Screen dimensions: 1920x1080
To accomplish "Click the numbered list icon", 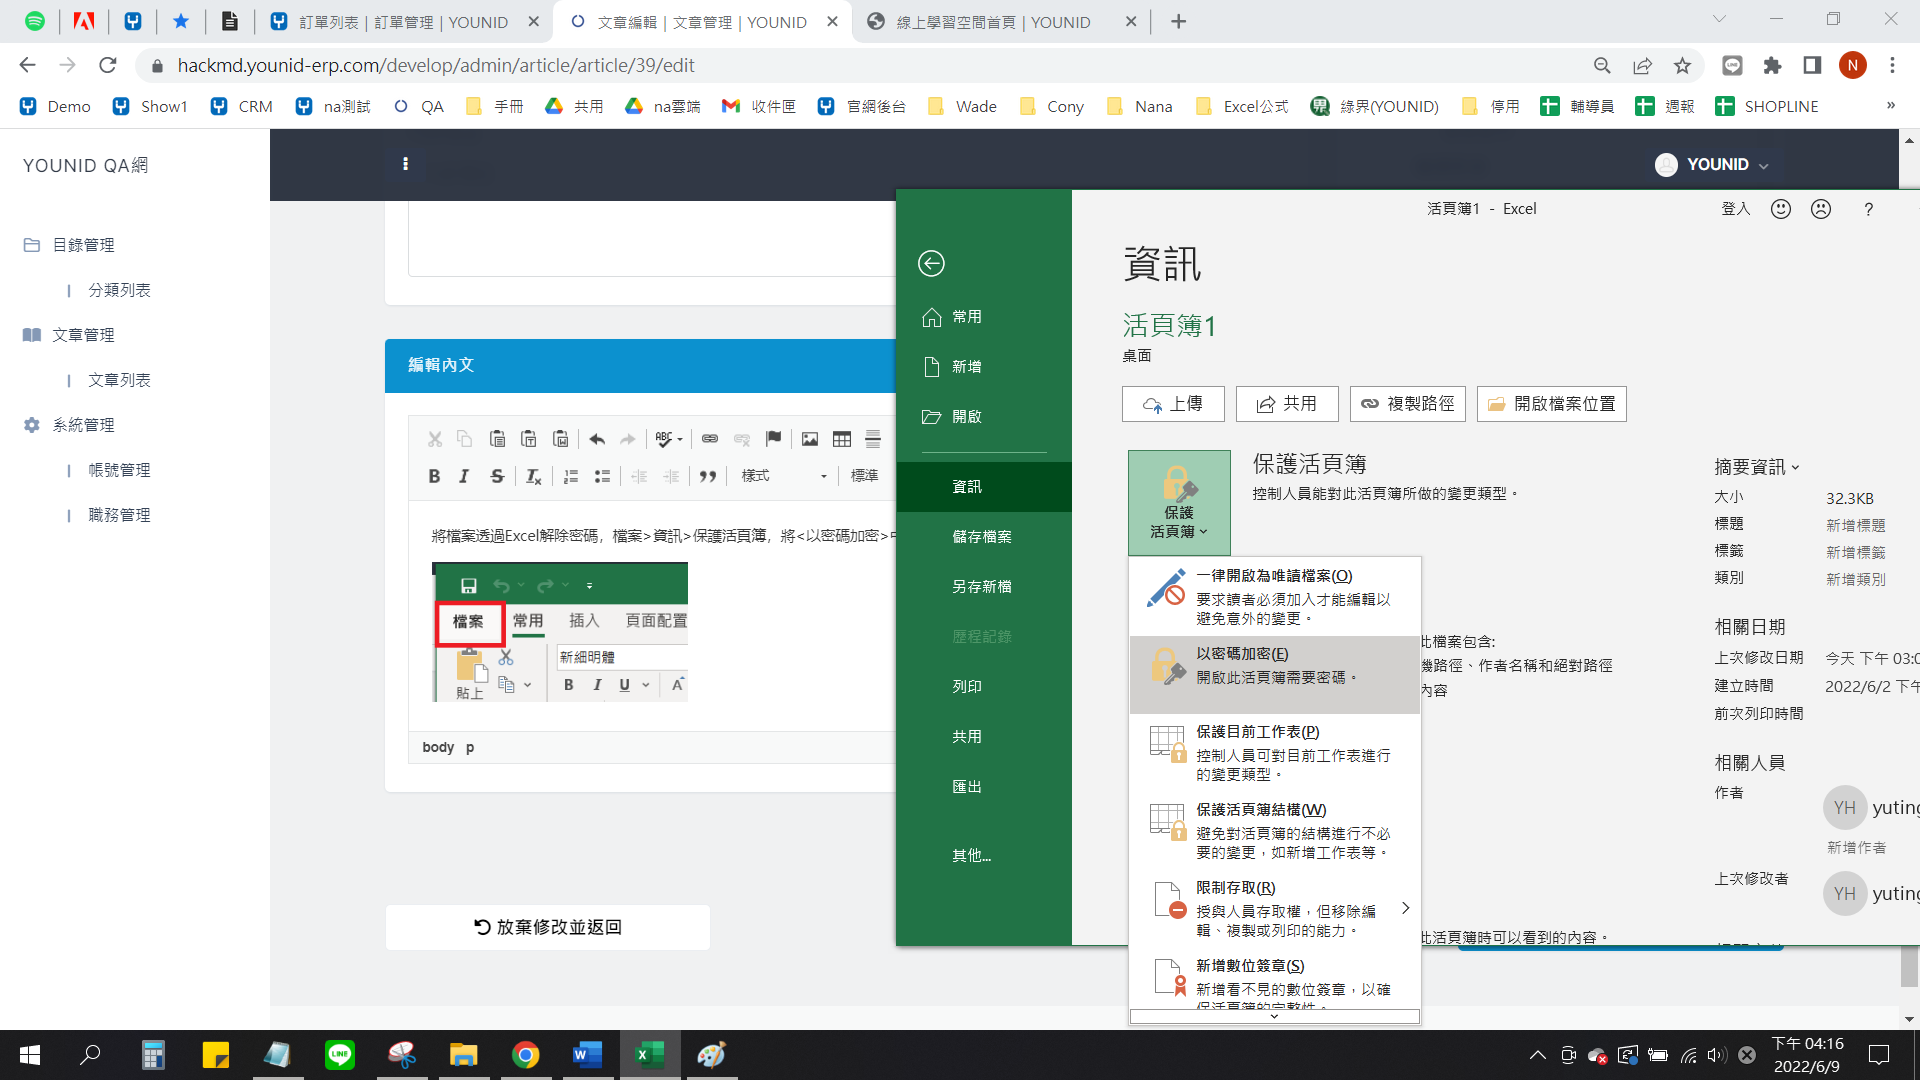I will [571, 476].
